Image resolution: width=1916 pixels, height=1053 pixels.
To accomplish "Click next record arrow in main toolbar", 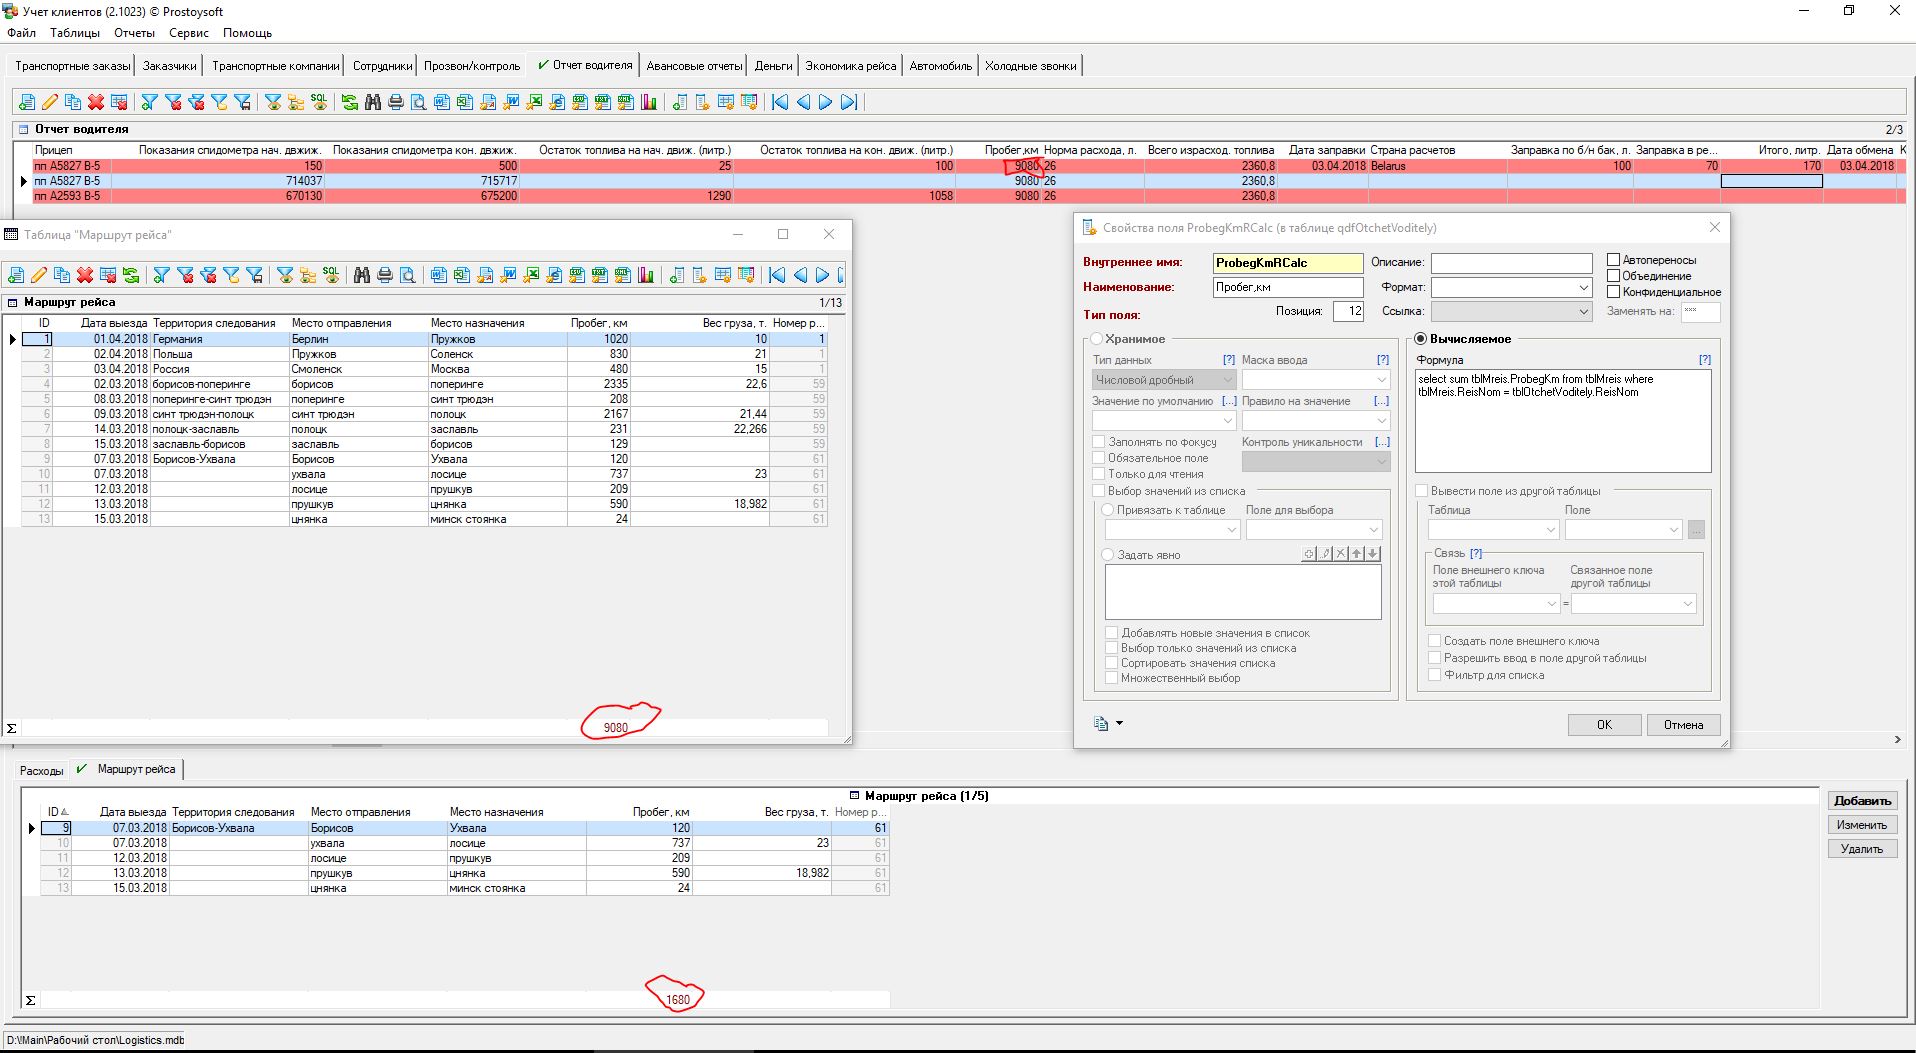I will (x=826, y=102).
